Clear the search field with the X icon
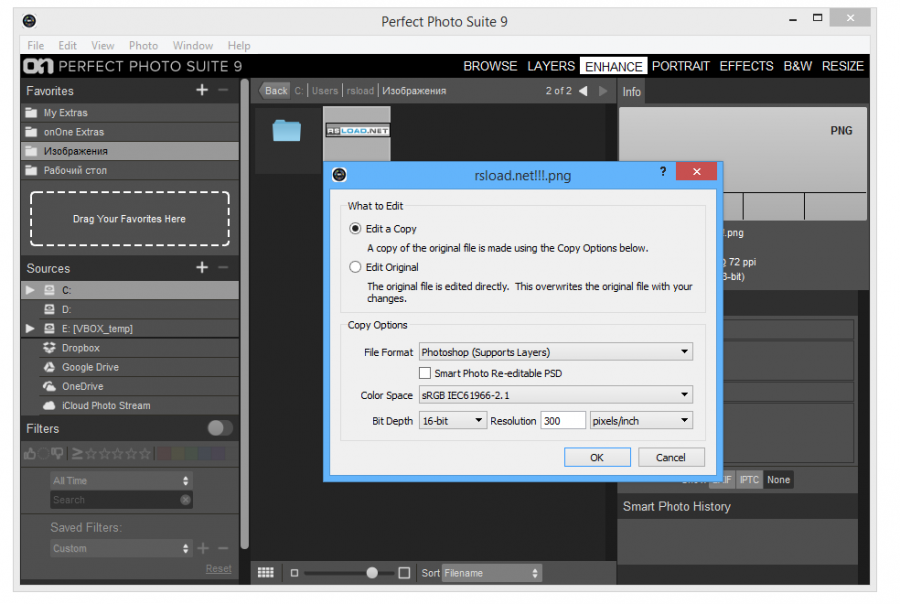The width and height of the screenshot is (900, 604). coord(185,500)
